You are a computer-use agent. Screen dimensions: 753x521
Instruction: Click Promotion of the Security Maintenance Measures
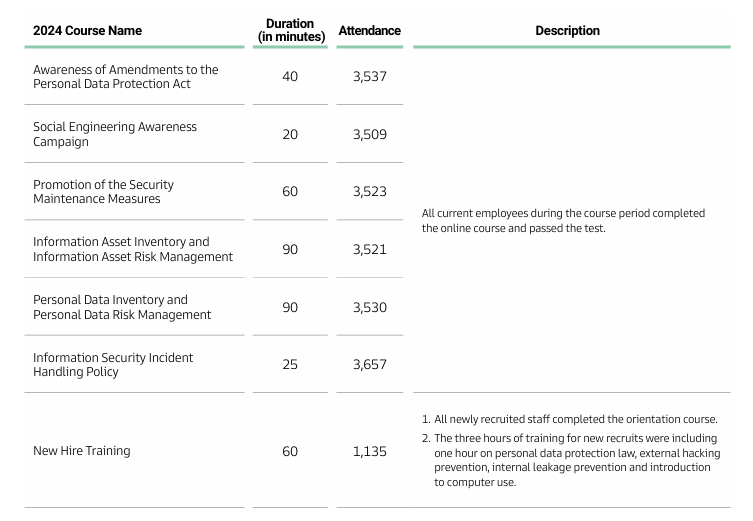coord(103,192)
